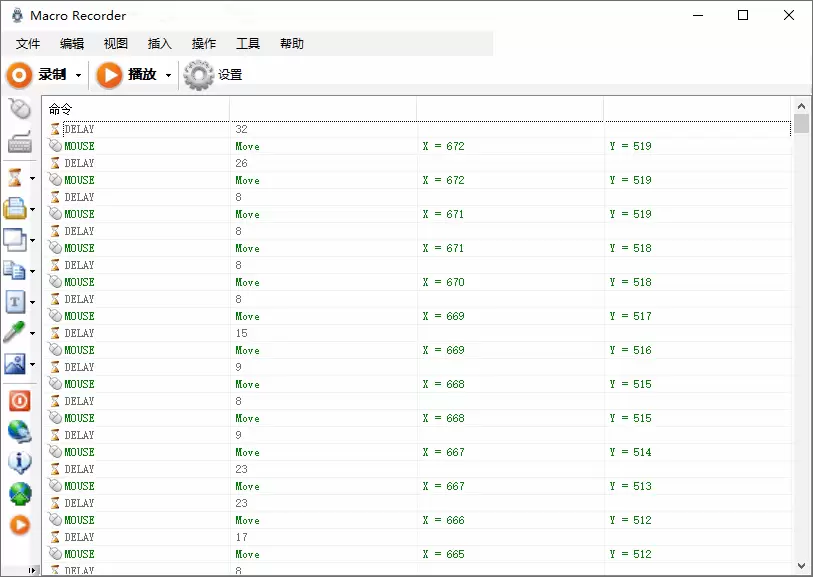Select the delay value 17 cell
Viewport: 813px width, 577px height.
click(x=242, y=537)
